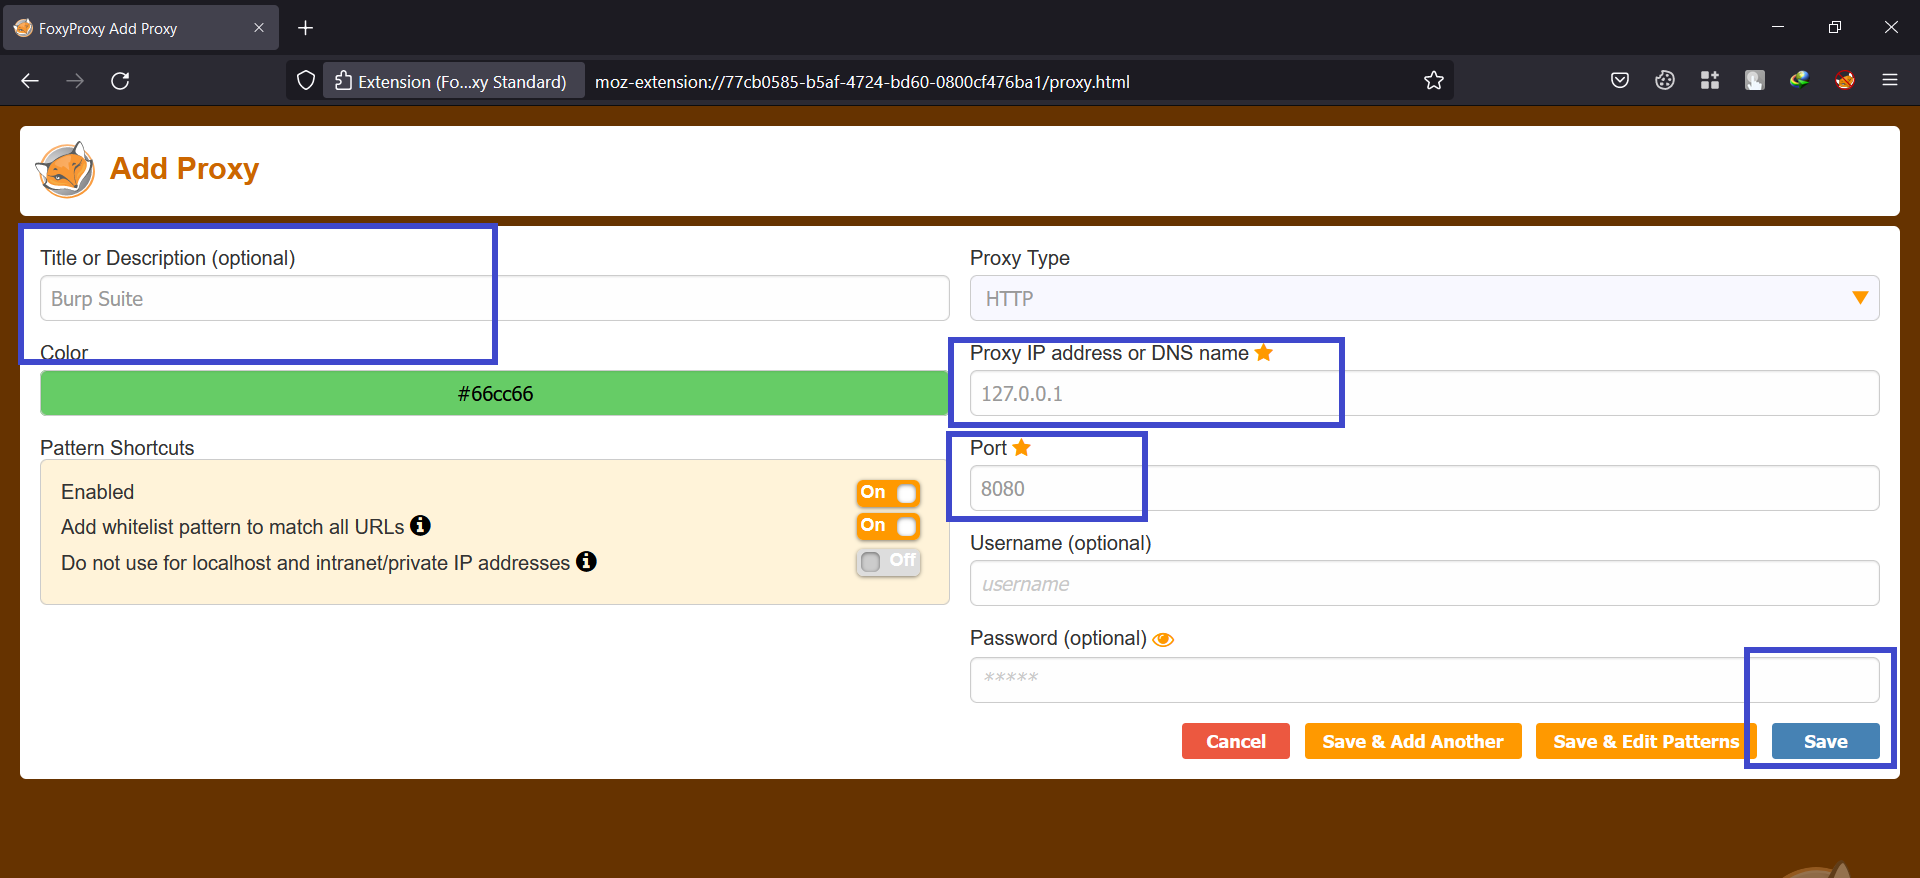1920x878 pixels.
Task: Click the Cancel button
Action: tap(1236, 741)
